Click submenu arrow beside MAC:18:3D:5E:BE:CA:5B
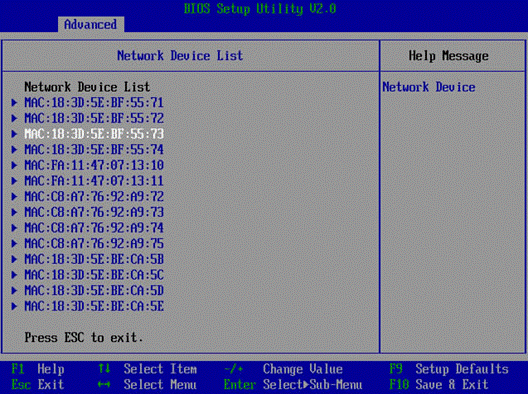Image resolution: width=528 pixels, height=394 pixels. 14,259
